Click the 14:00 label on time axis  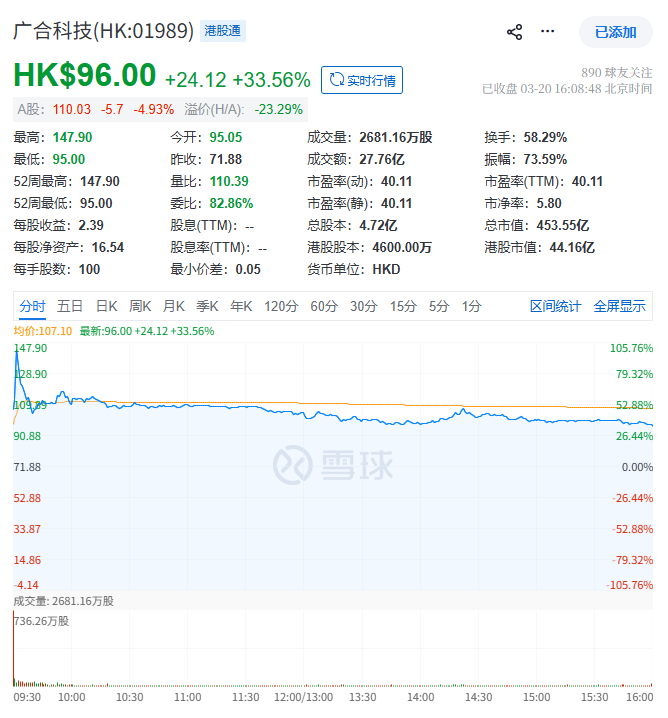(421, 697)
